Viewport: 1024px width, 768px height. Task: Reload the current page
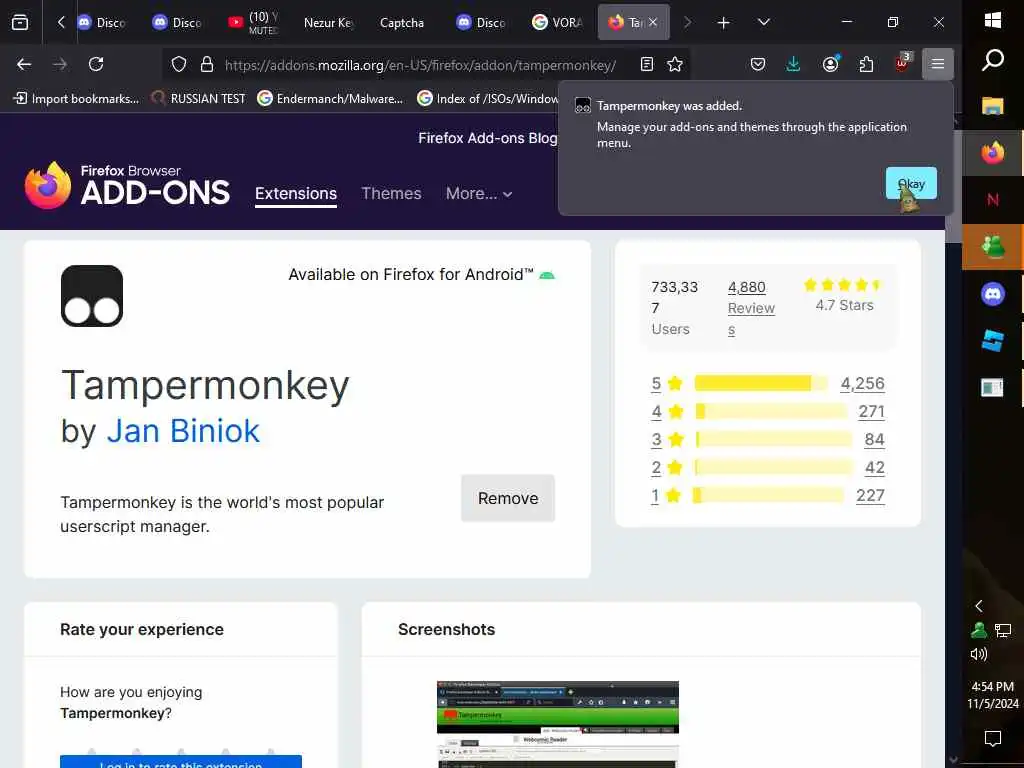point(96,64)
